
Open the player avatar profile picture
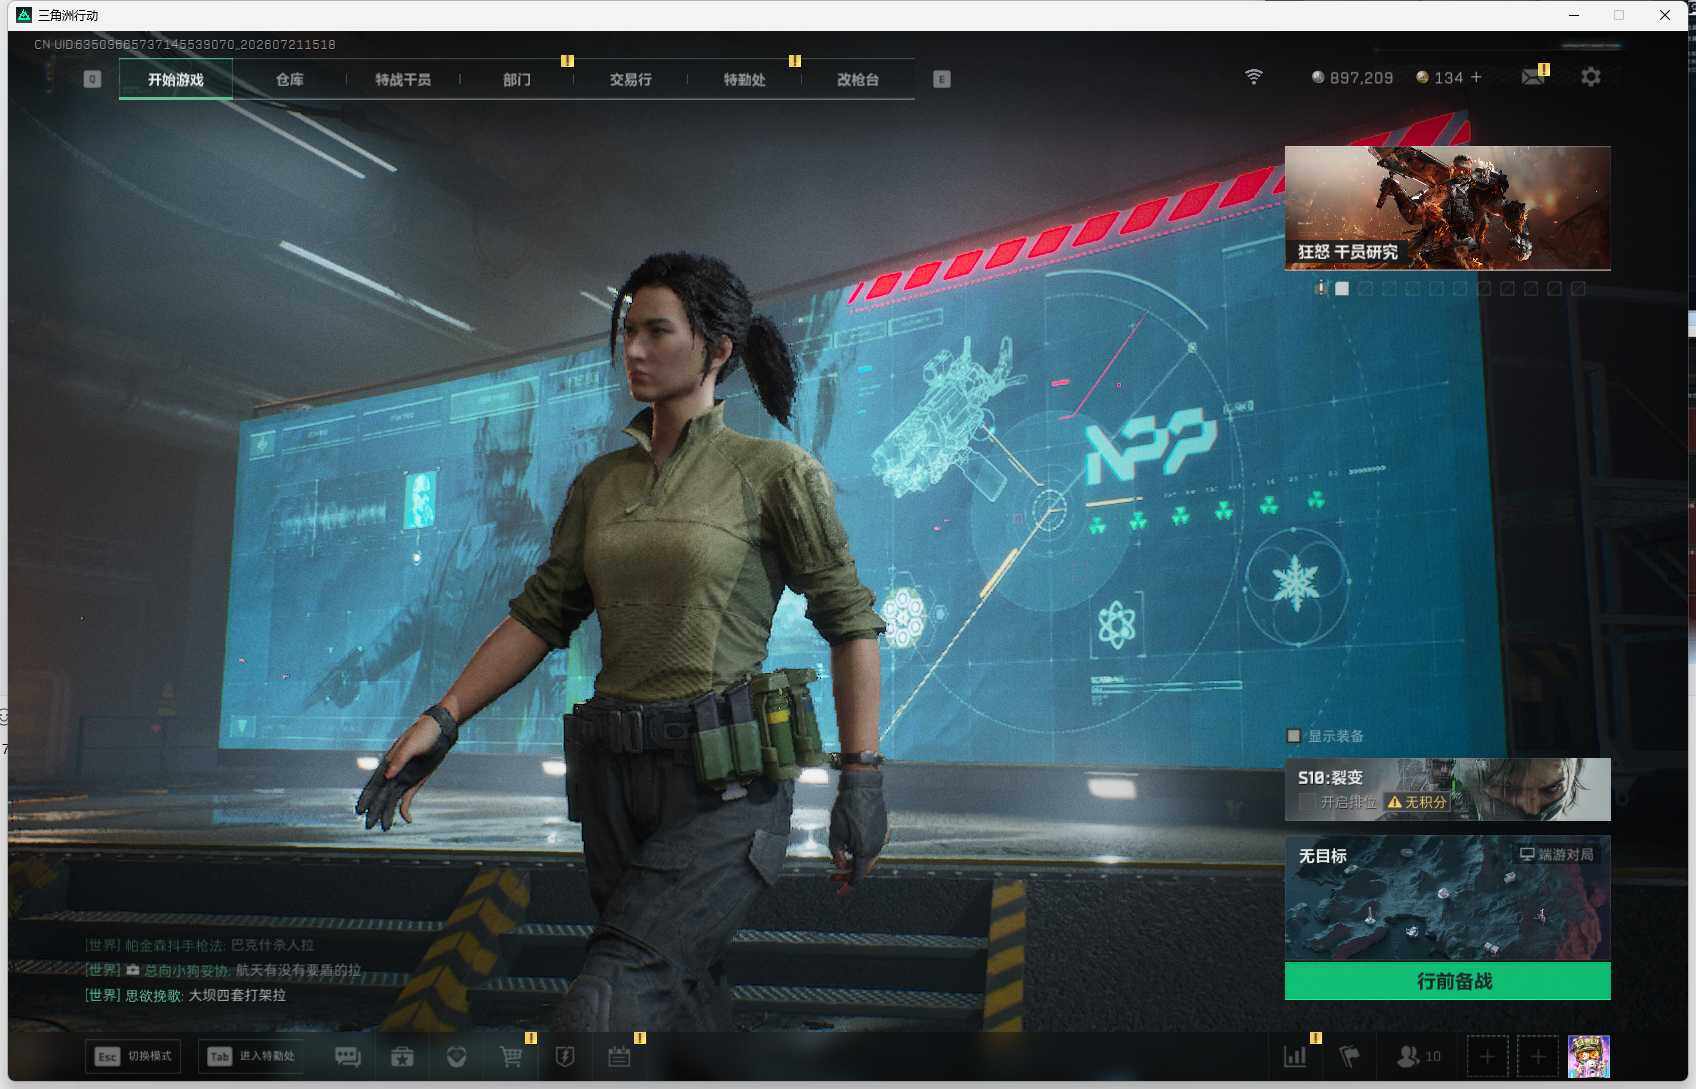point(1589,1057)
